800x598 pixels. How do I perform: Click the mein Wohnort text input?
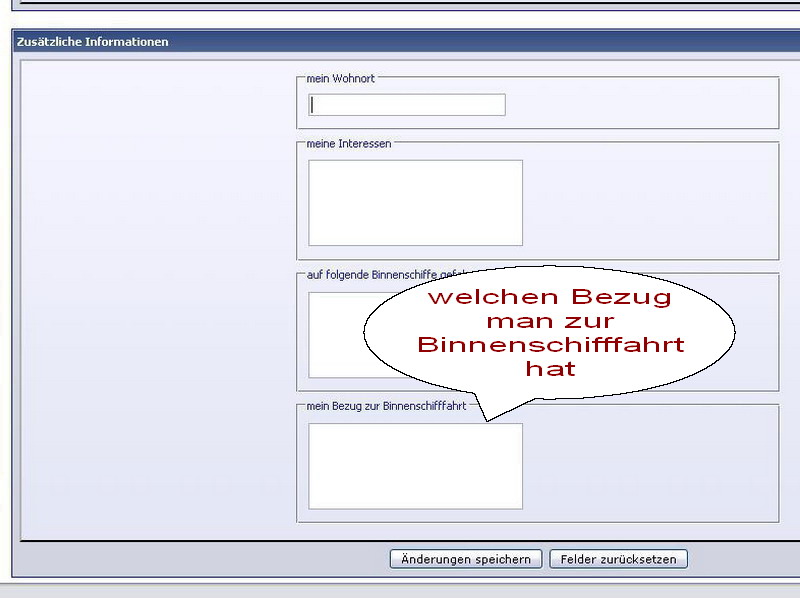point(407,105)
